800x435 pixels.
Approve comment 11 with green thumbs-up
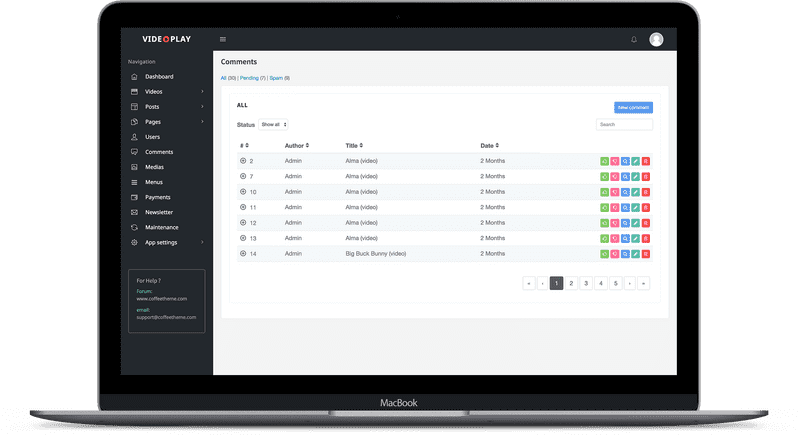605,208
